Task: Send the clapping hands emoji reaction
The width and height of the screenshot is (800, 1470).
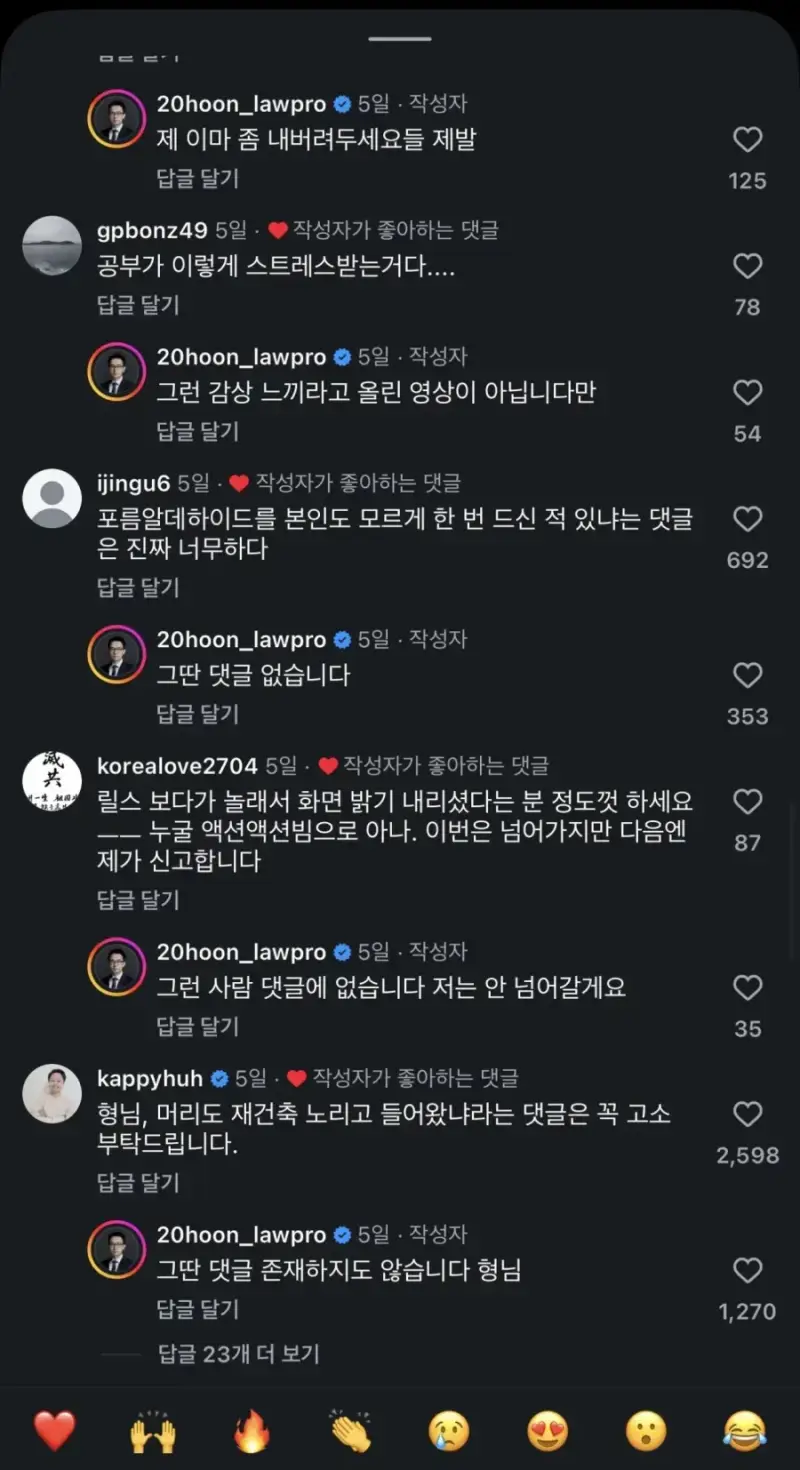Action: pos(350,1432)
